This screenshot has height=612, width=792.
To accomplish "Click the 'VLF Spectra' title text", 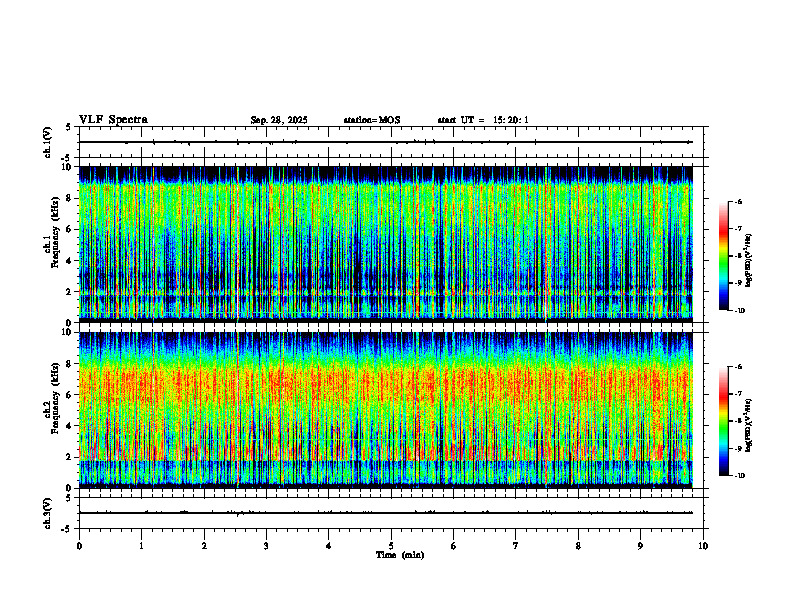I will coord(113,120).
